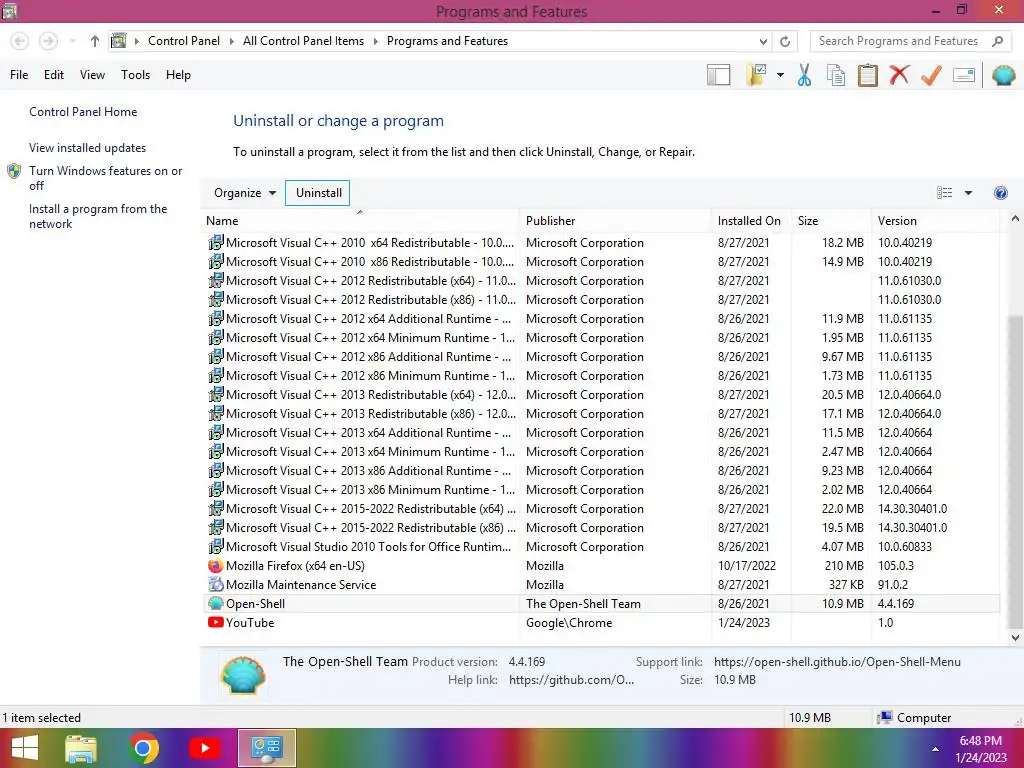
Task: Click the orange checkmark Properties icon
Action: pyautogui.click(x=931, y=75)
